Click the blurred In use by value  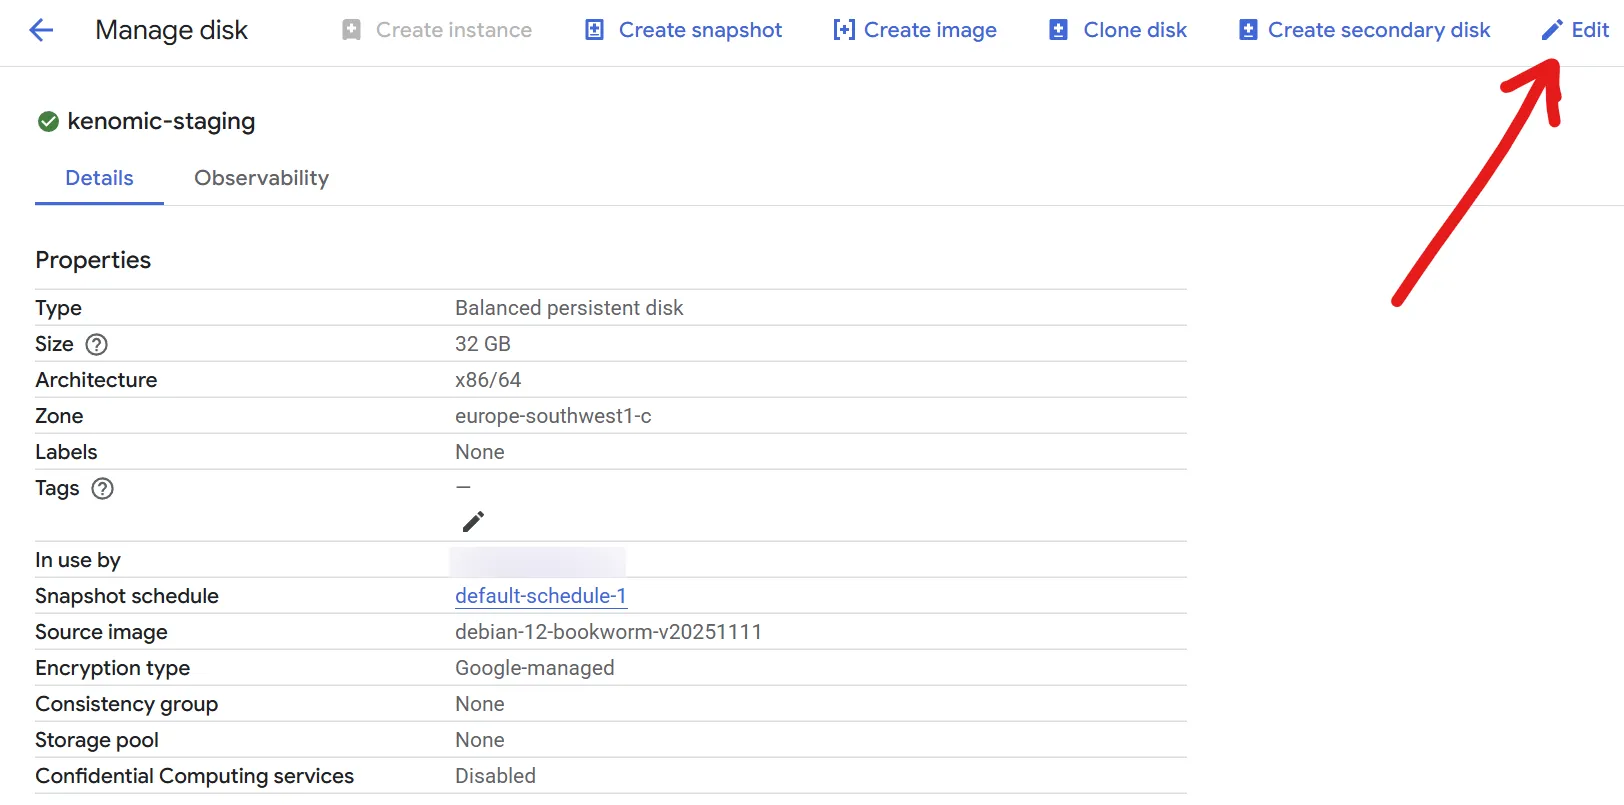coord(537,561)
